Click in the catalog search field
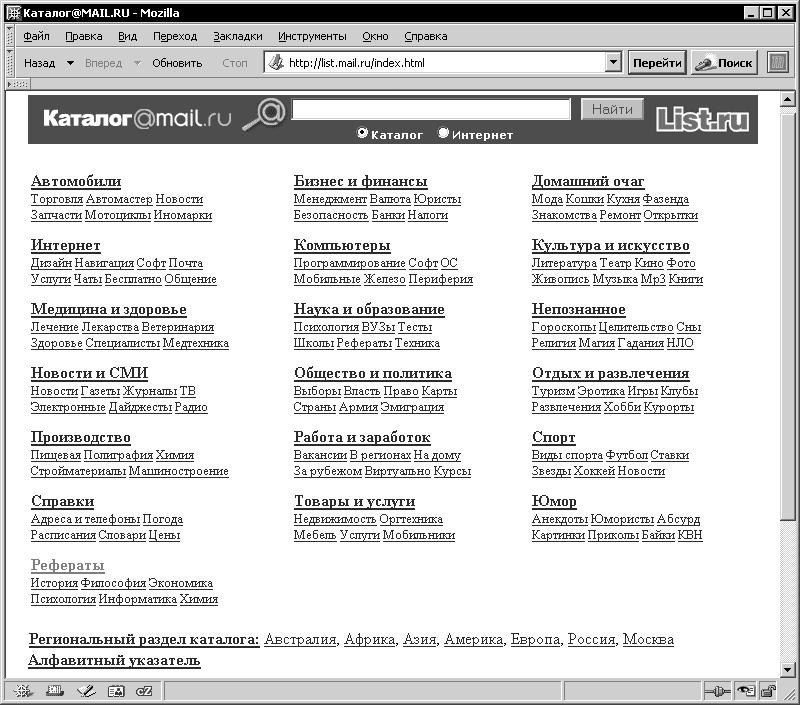The image size is (800, 705). [431, 109]
